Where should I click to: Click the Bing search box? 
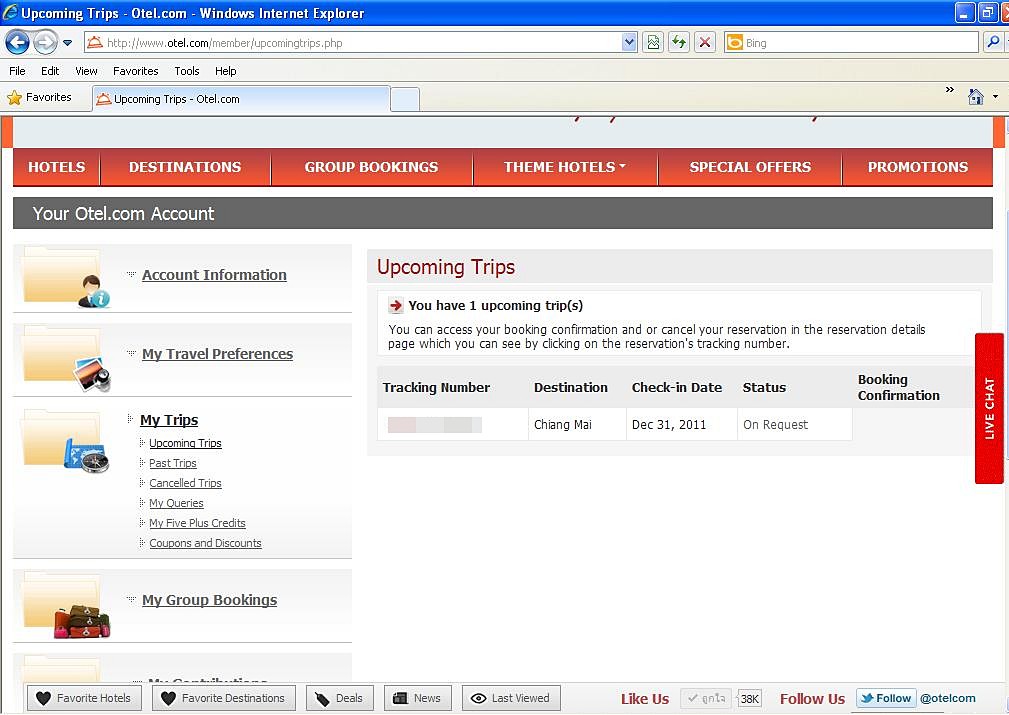(x=851, y=43)
